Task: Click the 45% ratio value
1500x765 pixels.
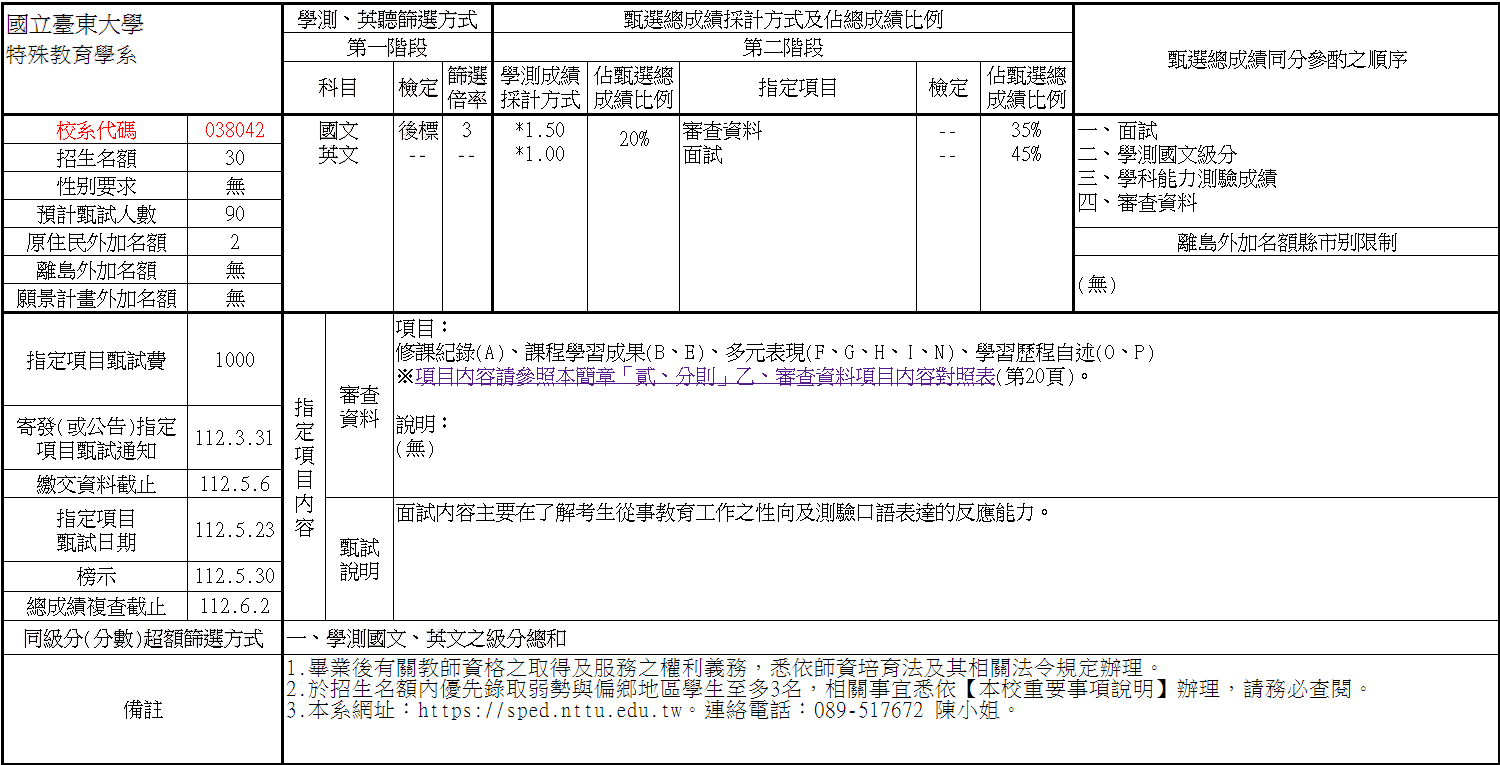Action: 1026,154
